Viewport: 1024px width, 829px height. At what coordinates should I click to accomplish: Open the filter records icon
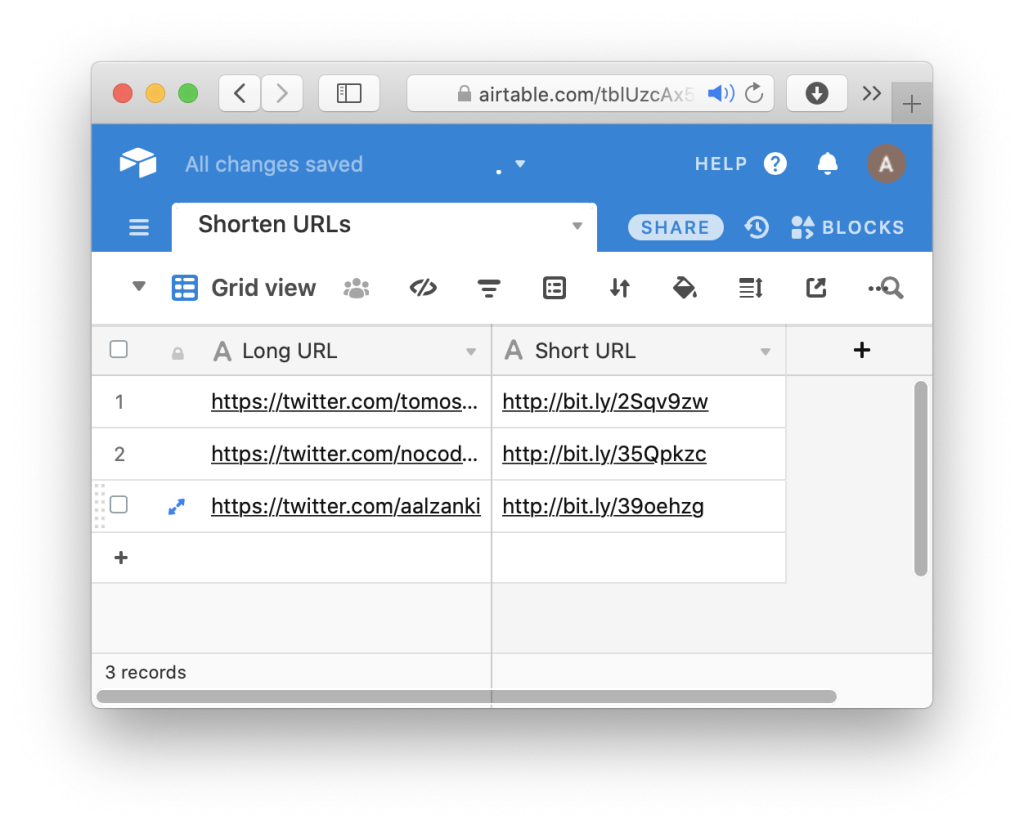click(x=488, y=288)
